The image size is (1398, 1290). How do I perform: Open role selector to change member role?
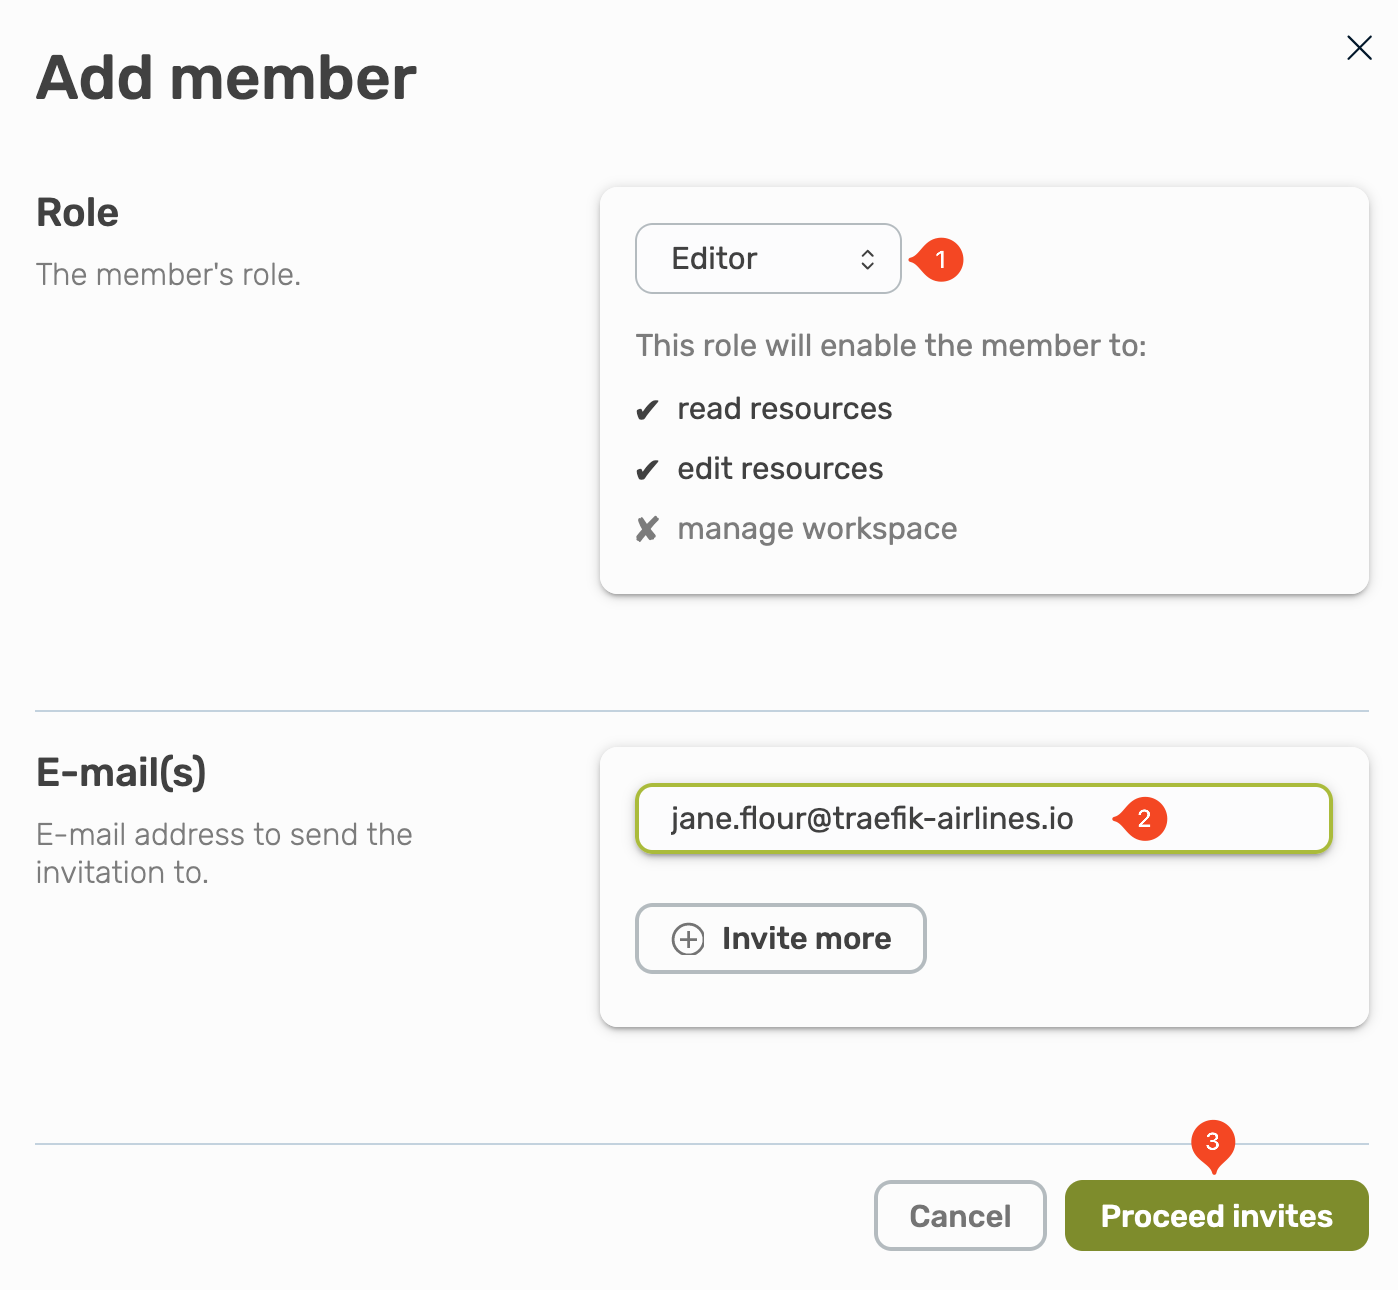(x=767, y=258)
